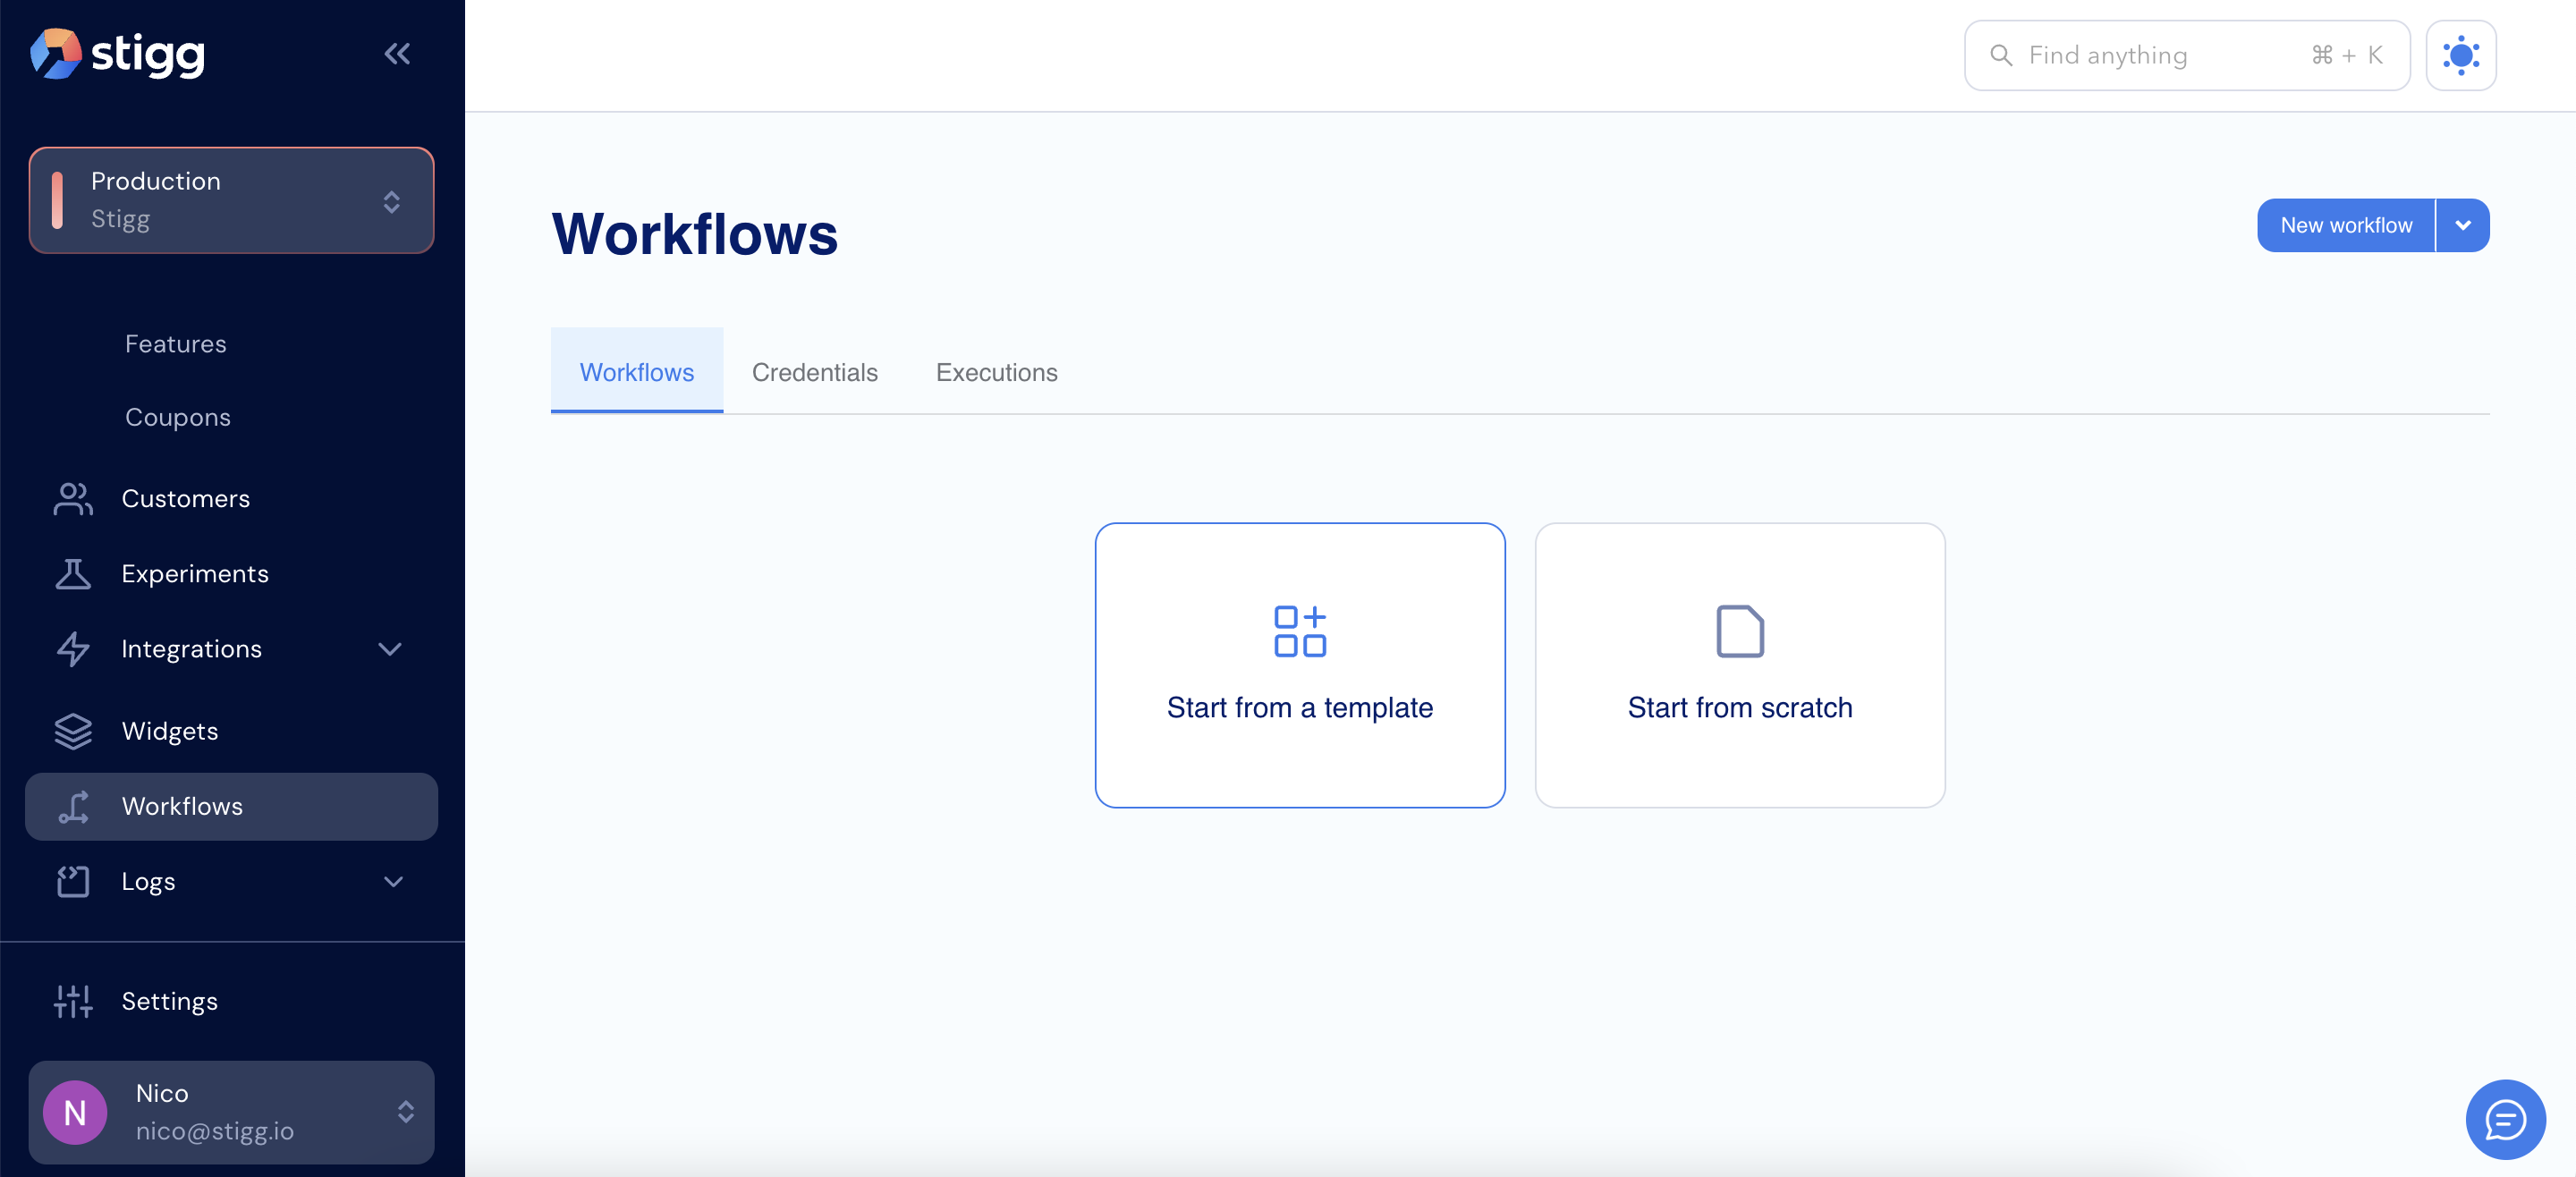Image resolution: width=2576 pixels, height=1177 pixels.
Task: Go to Widgets in the sidebar
Action: pos(169,731)
